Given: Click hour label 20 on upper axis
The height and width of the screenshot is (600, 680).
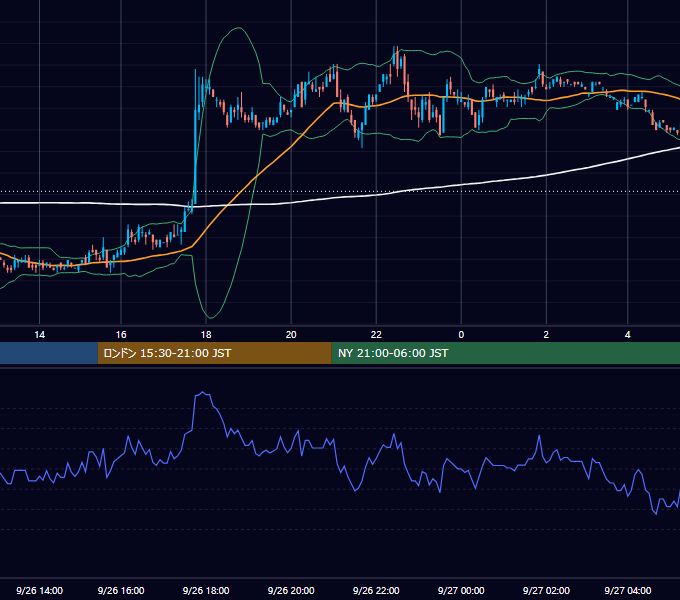Looking at the screenshot, I should click(291, 335).
